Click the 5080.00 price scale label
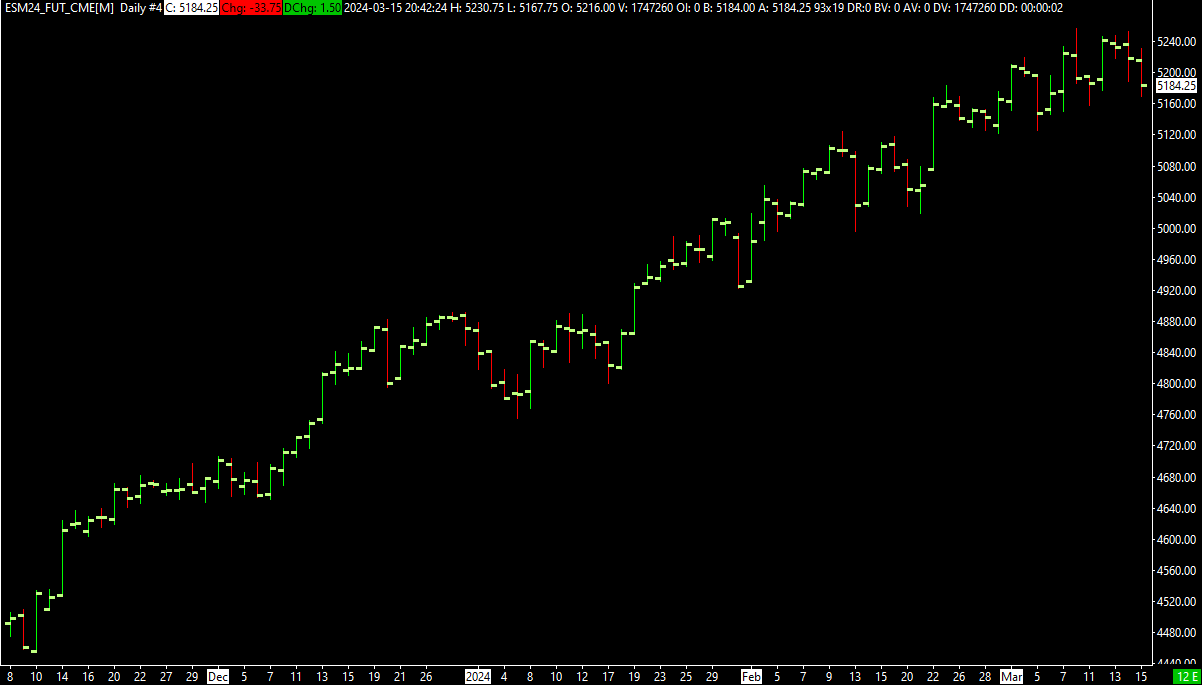 (x=1177, y=166)
